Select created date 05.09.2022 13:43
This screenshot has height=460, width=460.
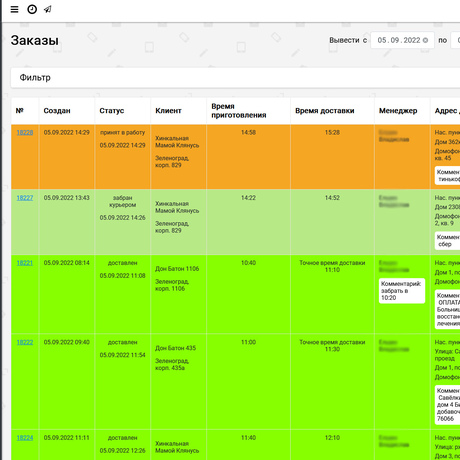67,198
